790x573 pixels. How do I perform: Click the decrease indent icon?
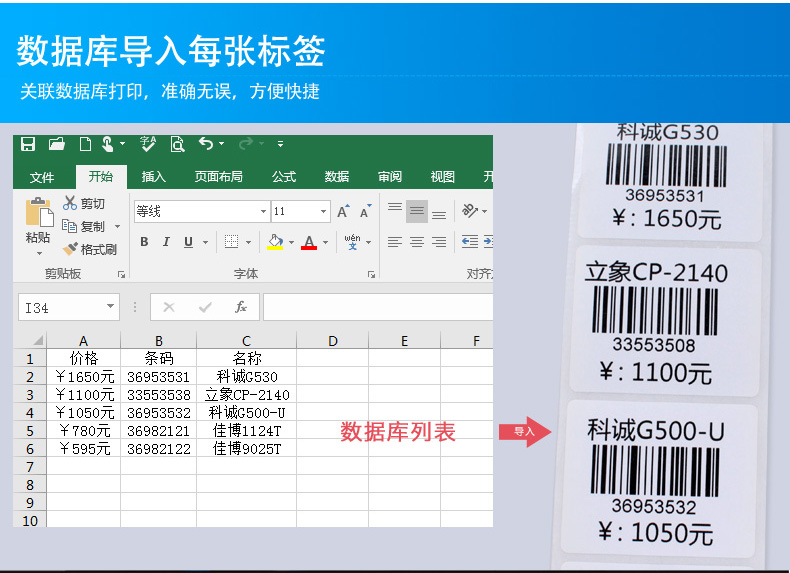[x=470, y=242]
